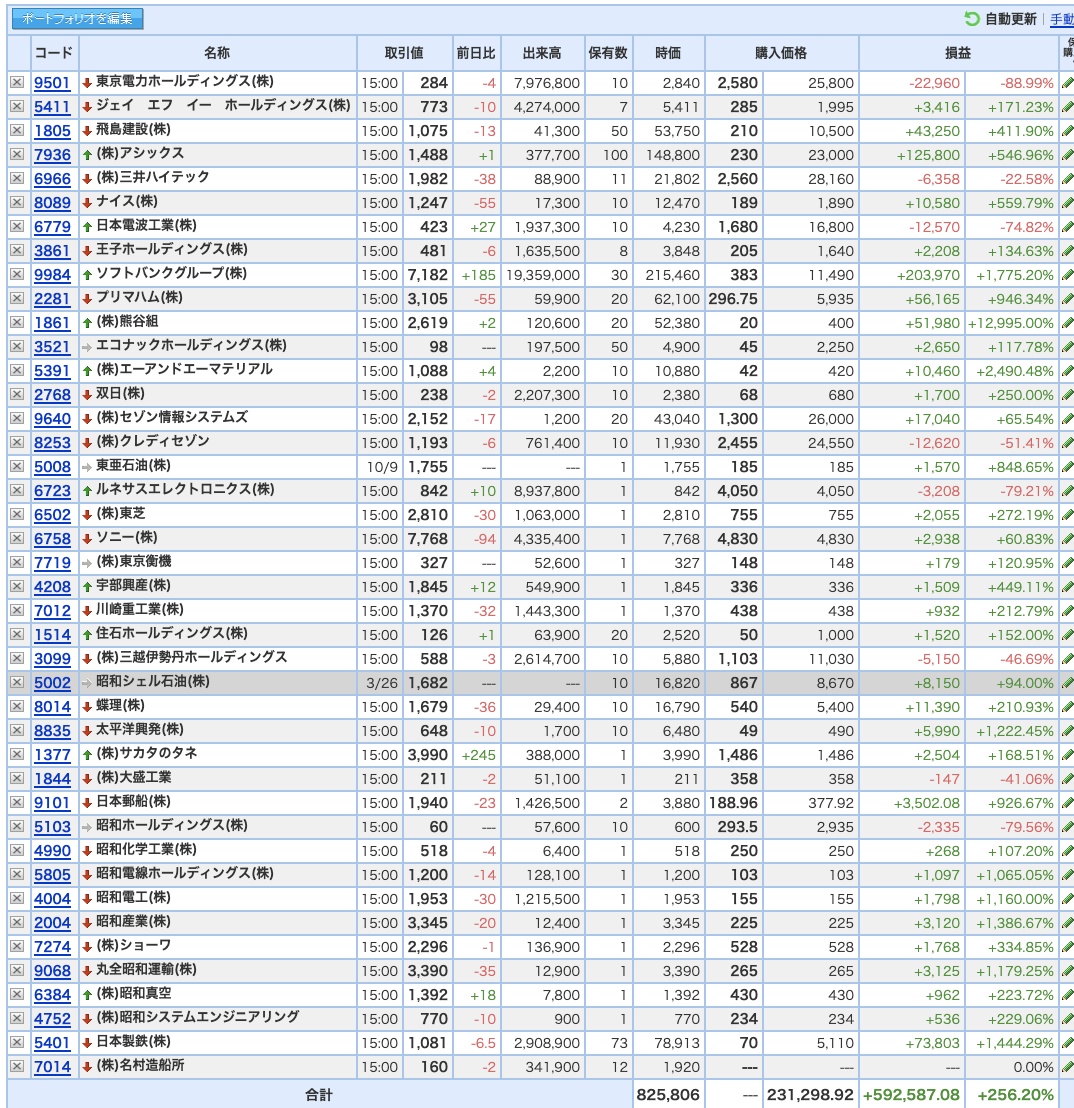Open stock code 6723 link
Image resolution: width=1074 pixels, height=1108 pixels.
(52, 490)
